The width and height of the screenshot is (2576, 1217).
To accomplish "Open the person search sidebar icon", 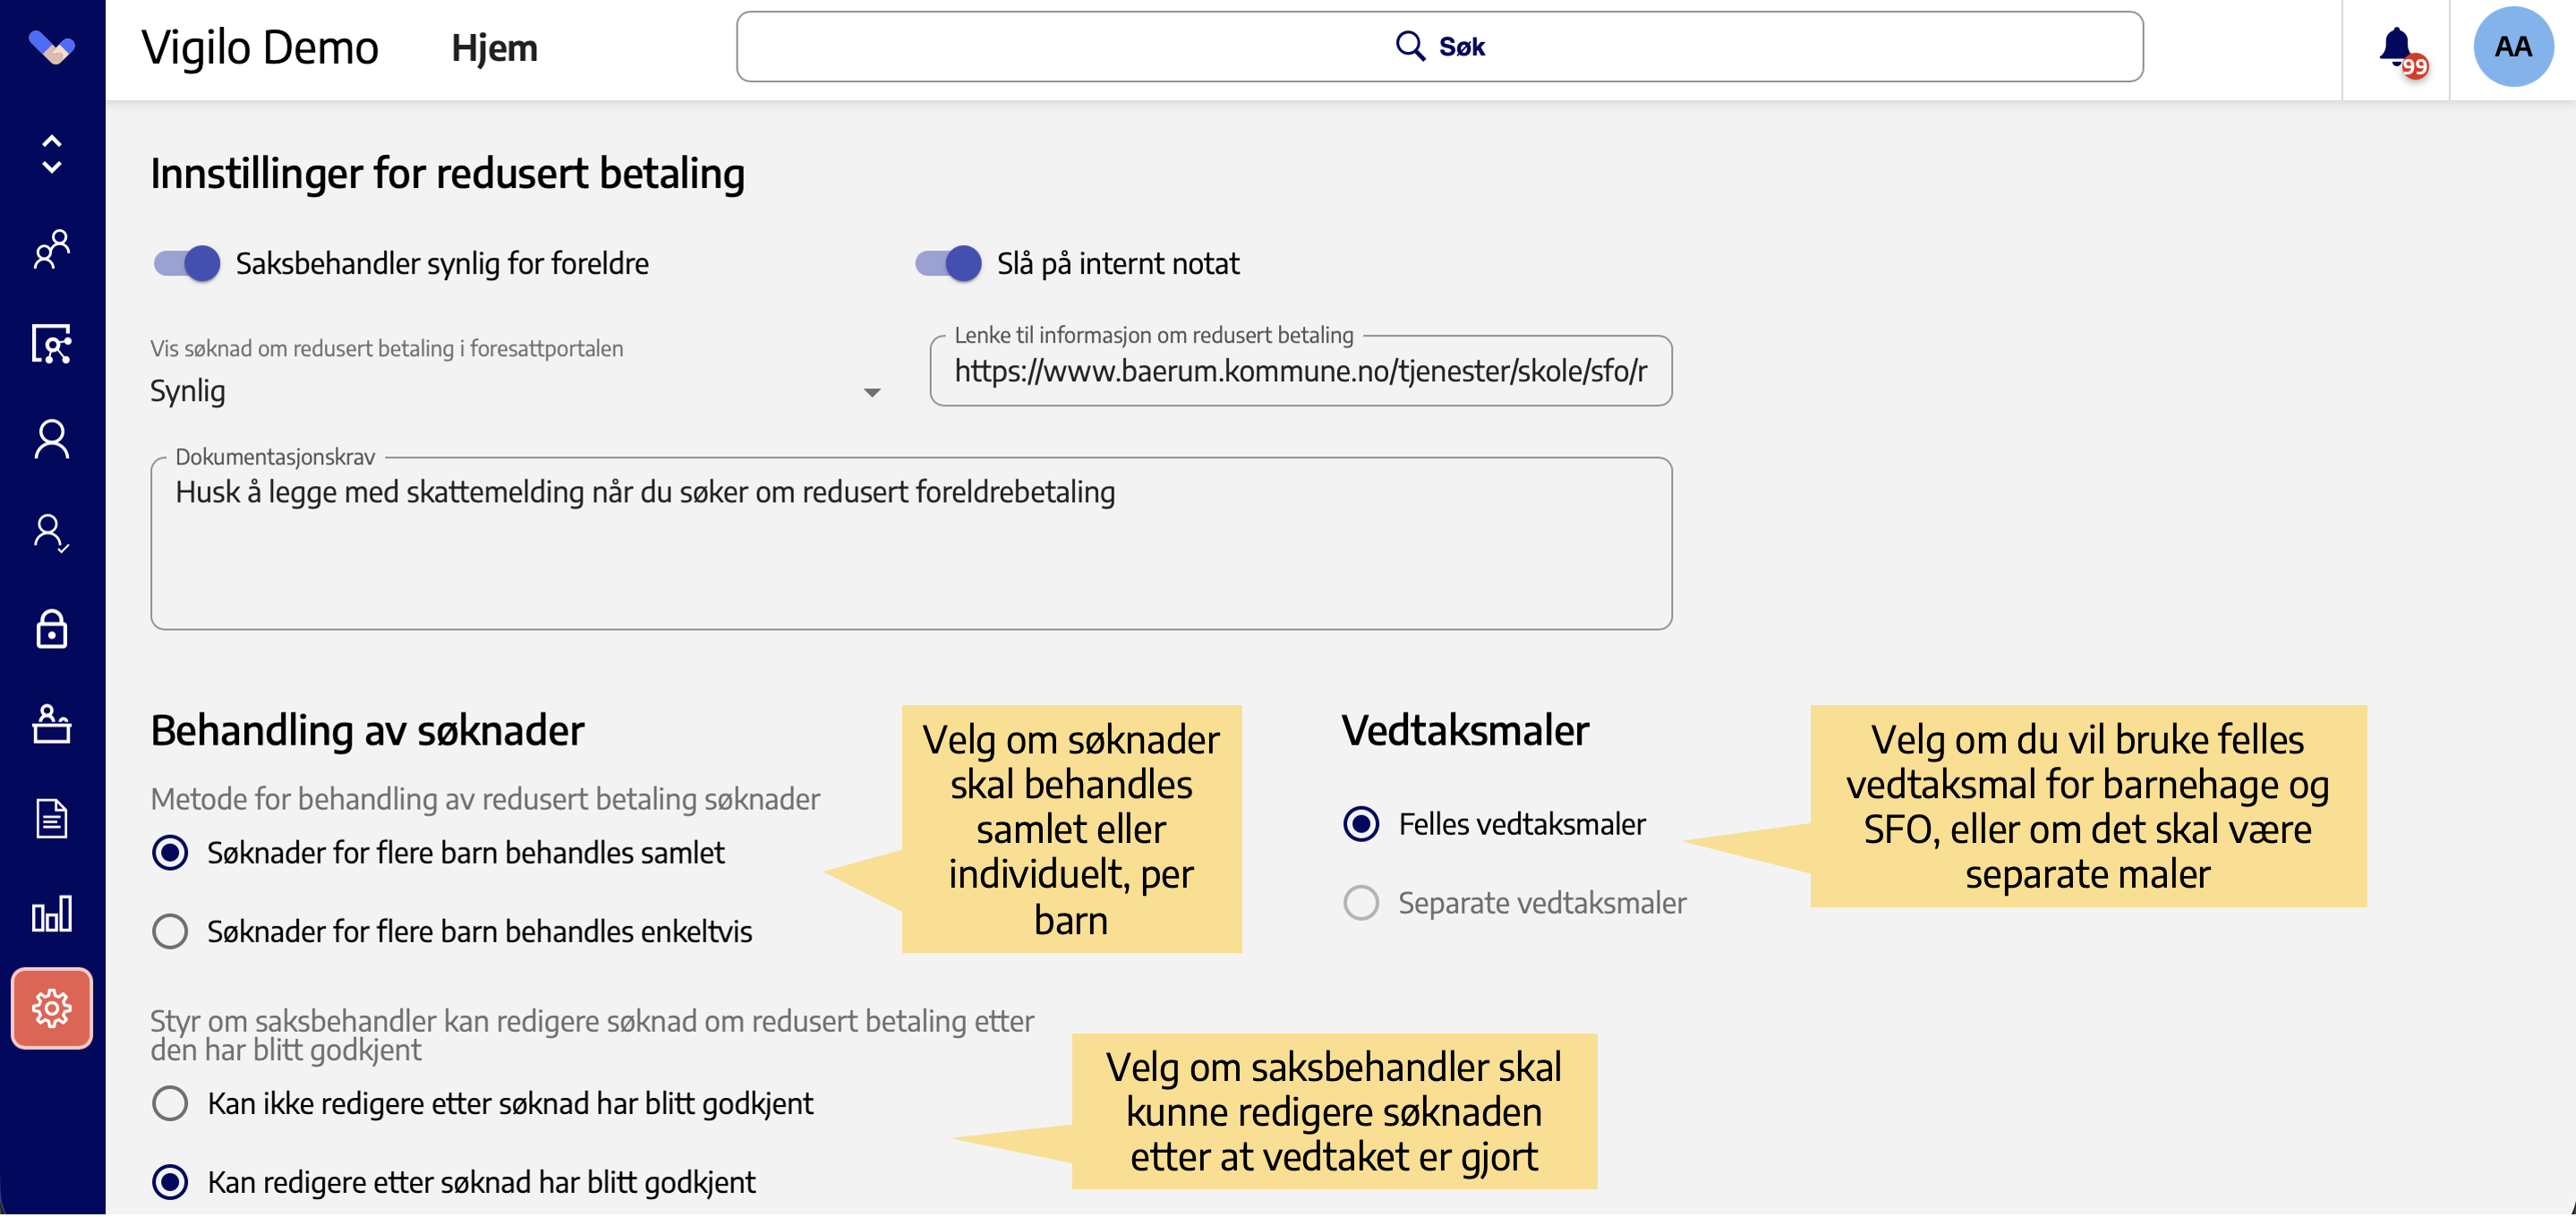I will click(x=52, y=344).
